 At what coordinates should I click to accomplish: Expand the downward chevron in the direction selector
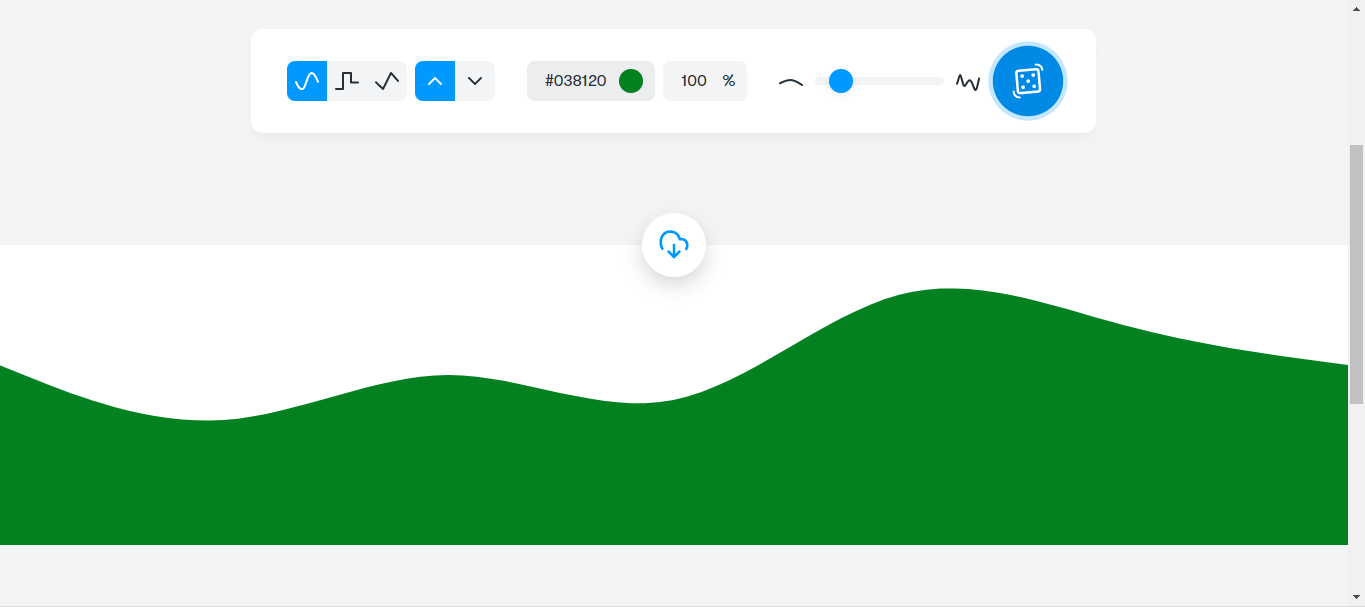tap(475, 81)
